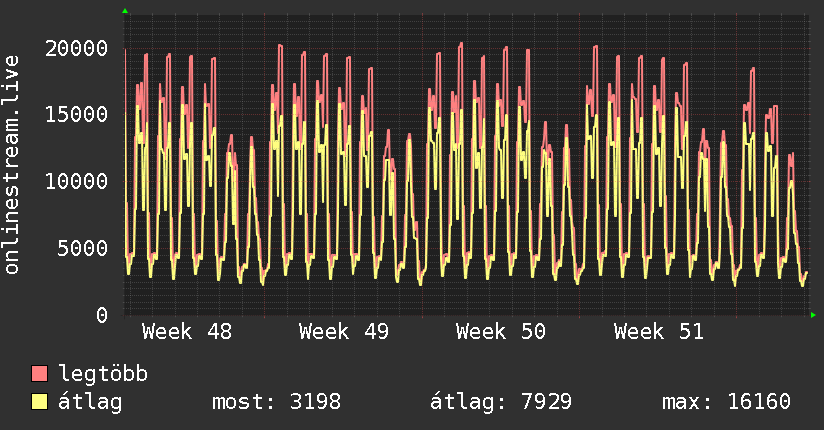Viewport: 824px width, 430px height.
Task: Click the Week 48 axis label
Action: pyautogui.click(x=186, y=332)
